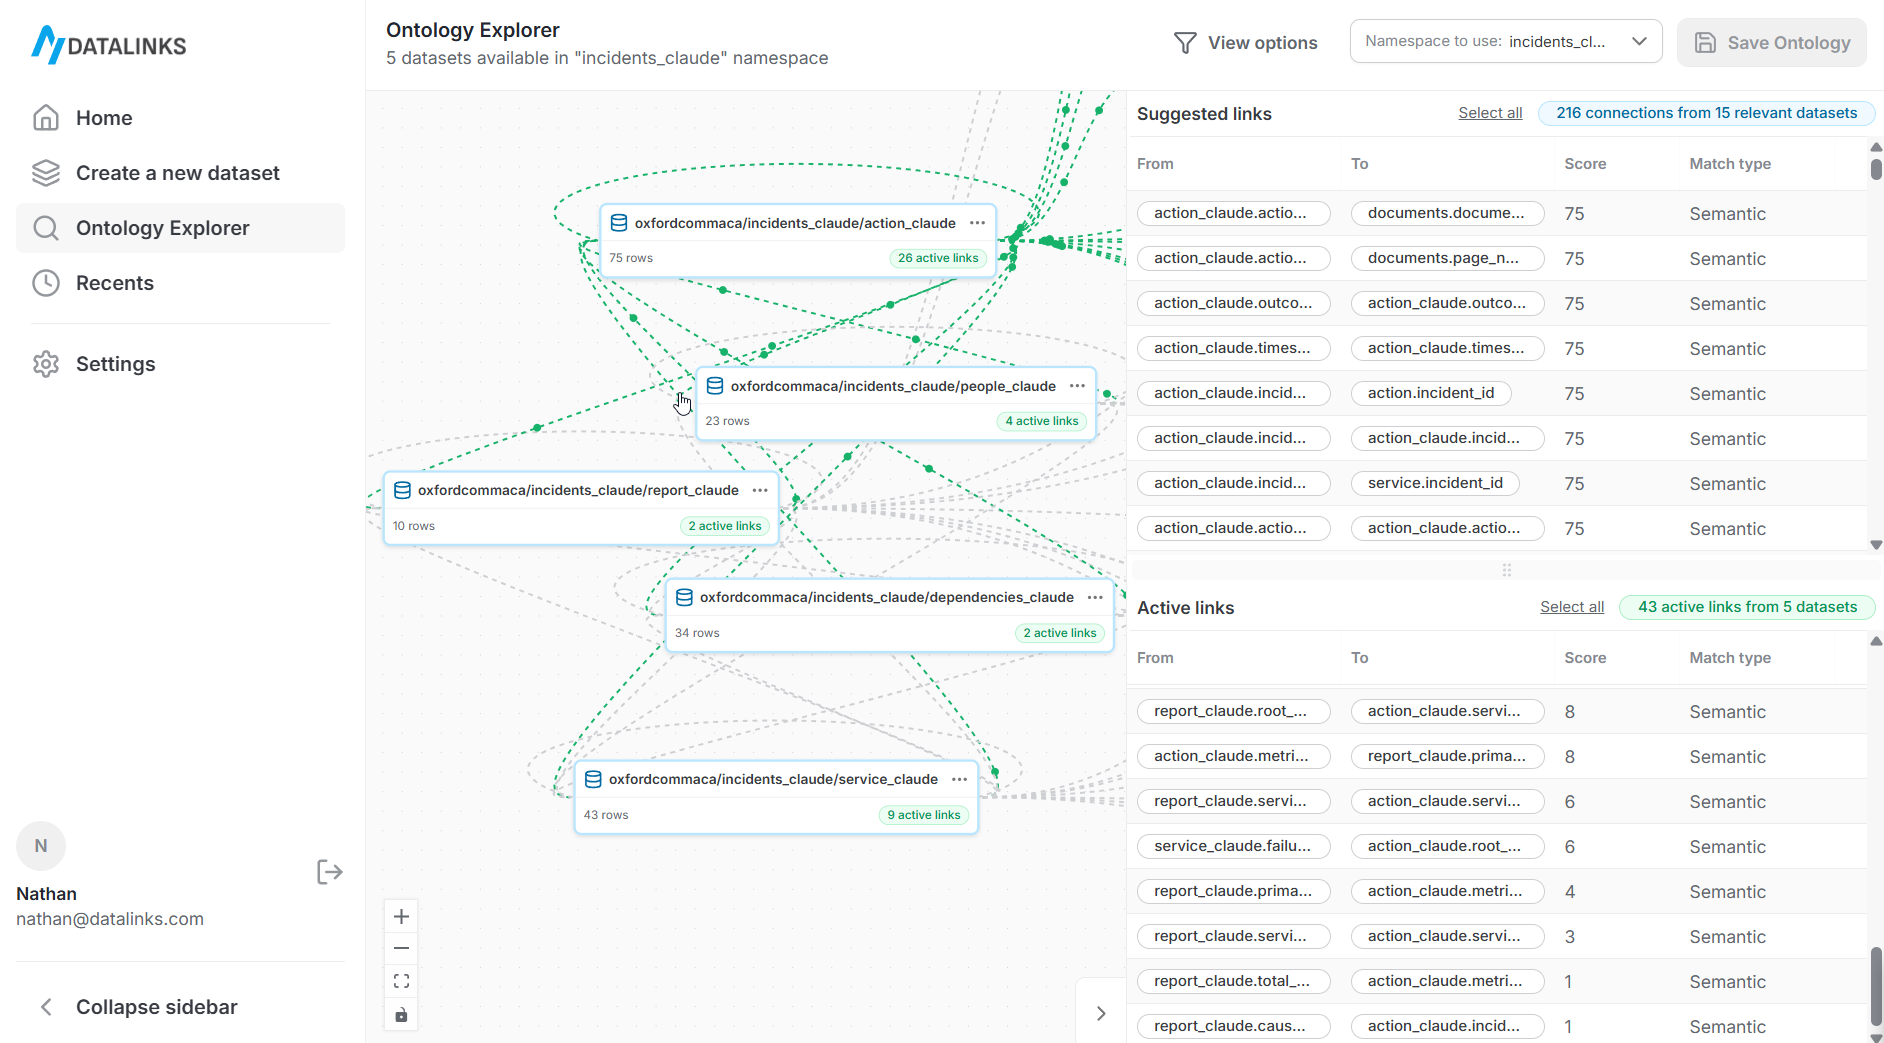The width and height of the screenshot is (1884, 1043).
Task: Expand the View options menu
Action: 1246,42
